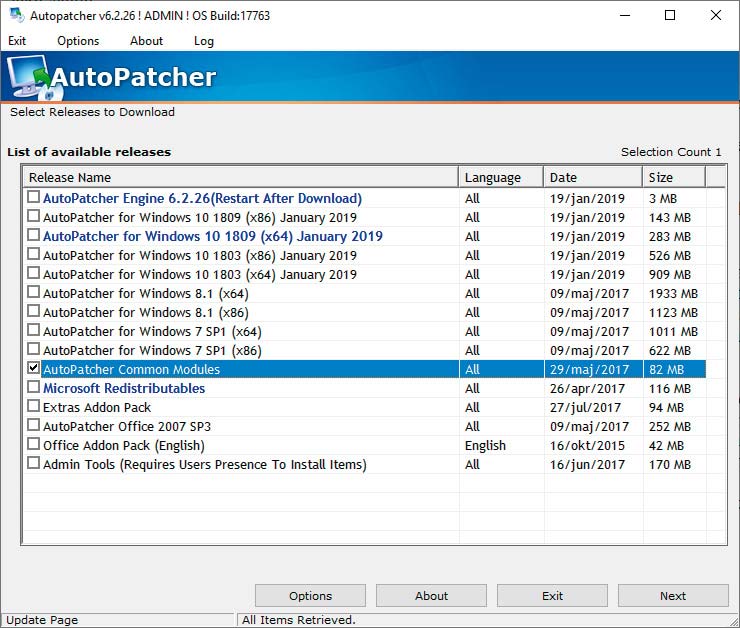Open the Log menu

coord(203,41)
